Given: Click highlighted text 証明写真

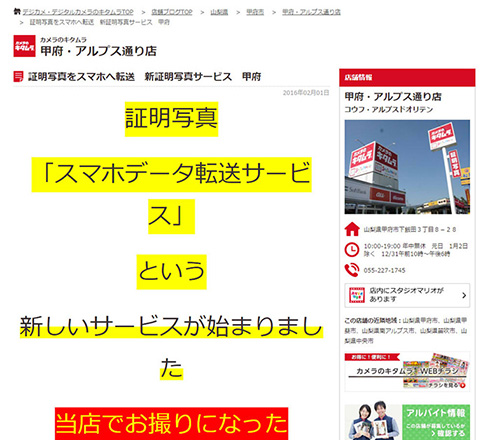Looking at the screenshot, I should [x=171, y=119].
